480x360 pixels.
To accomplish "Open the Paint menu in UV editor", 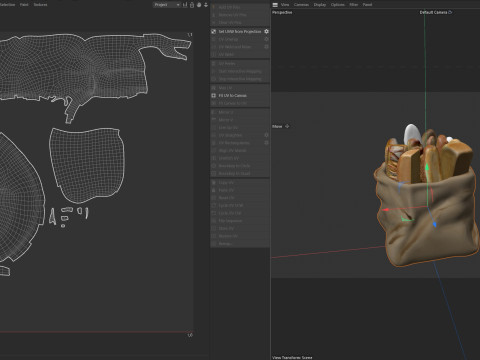I will pos(24,5).
